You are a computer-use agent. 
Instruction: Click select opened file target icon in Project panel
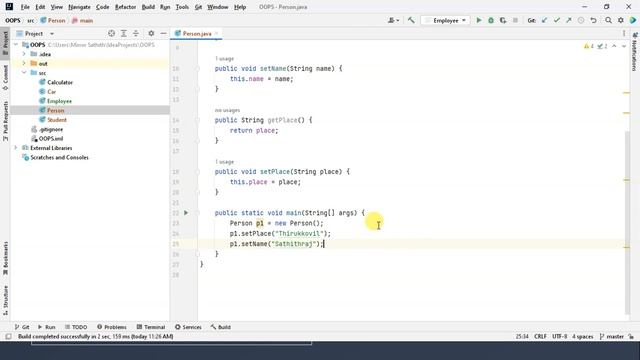pos(111,33)
